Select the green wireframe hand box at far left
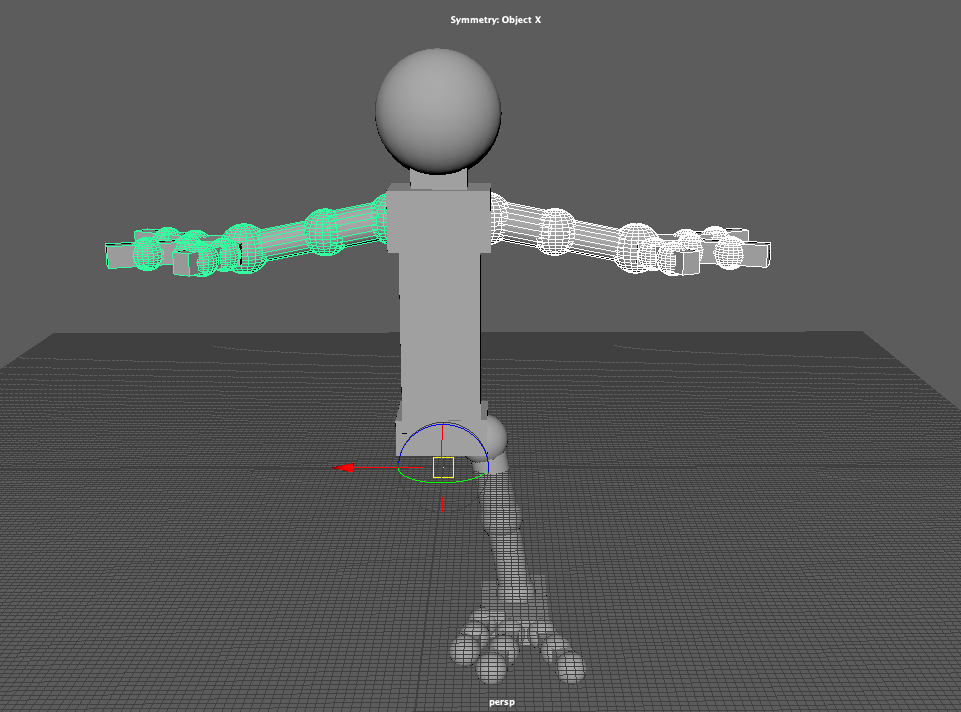961x712 pixels. point(121,255)
